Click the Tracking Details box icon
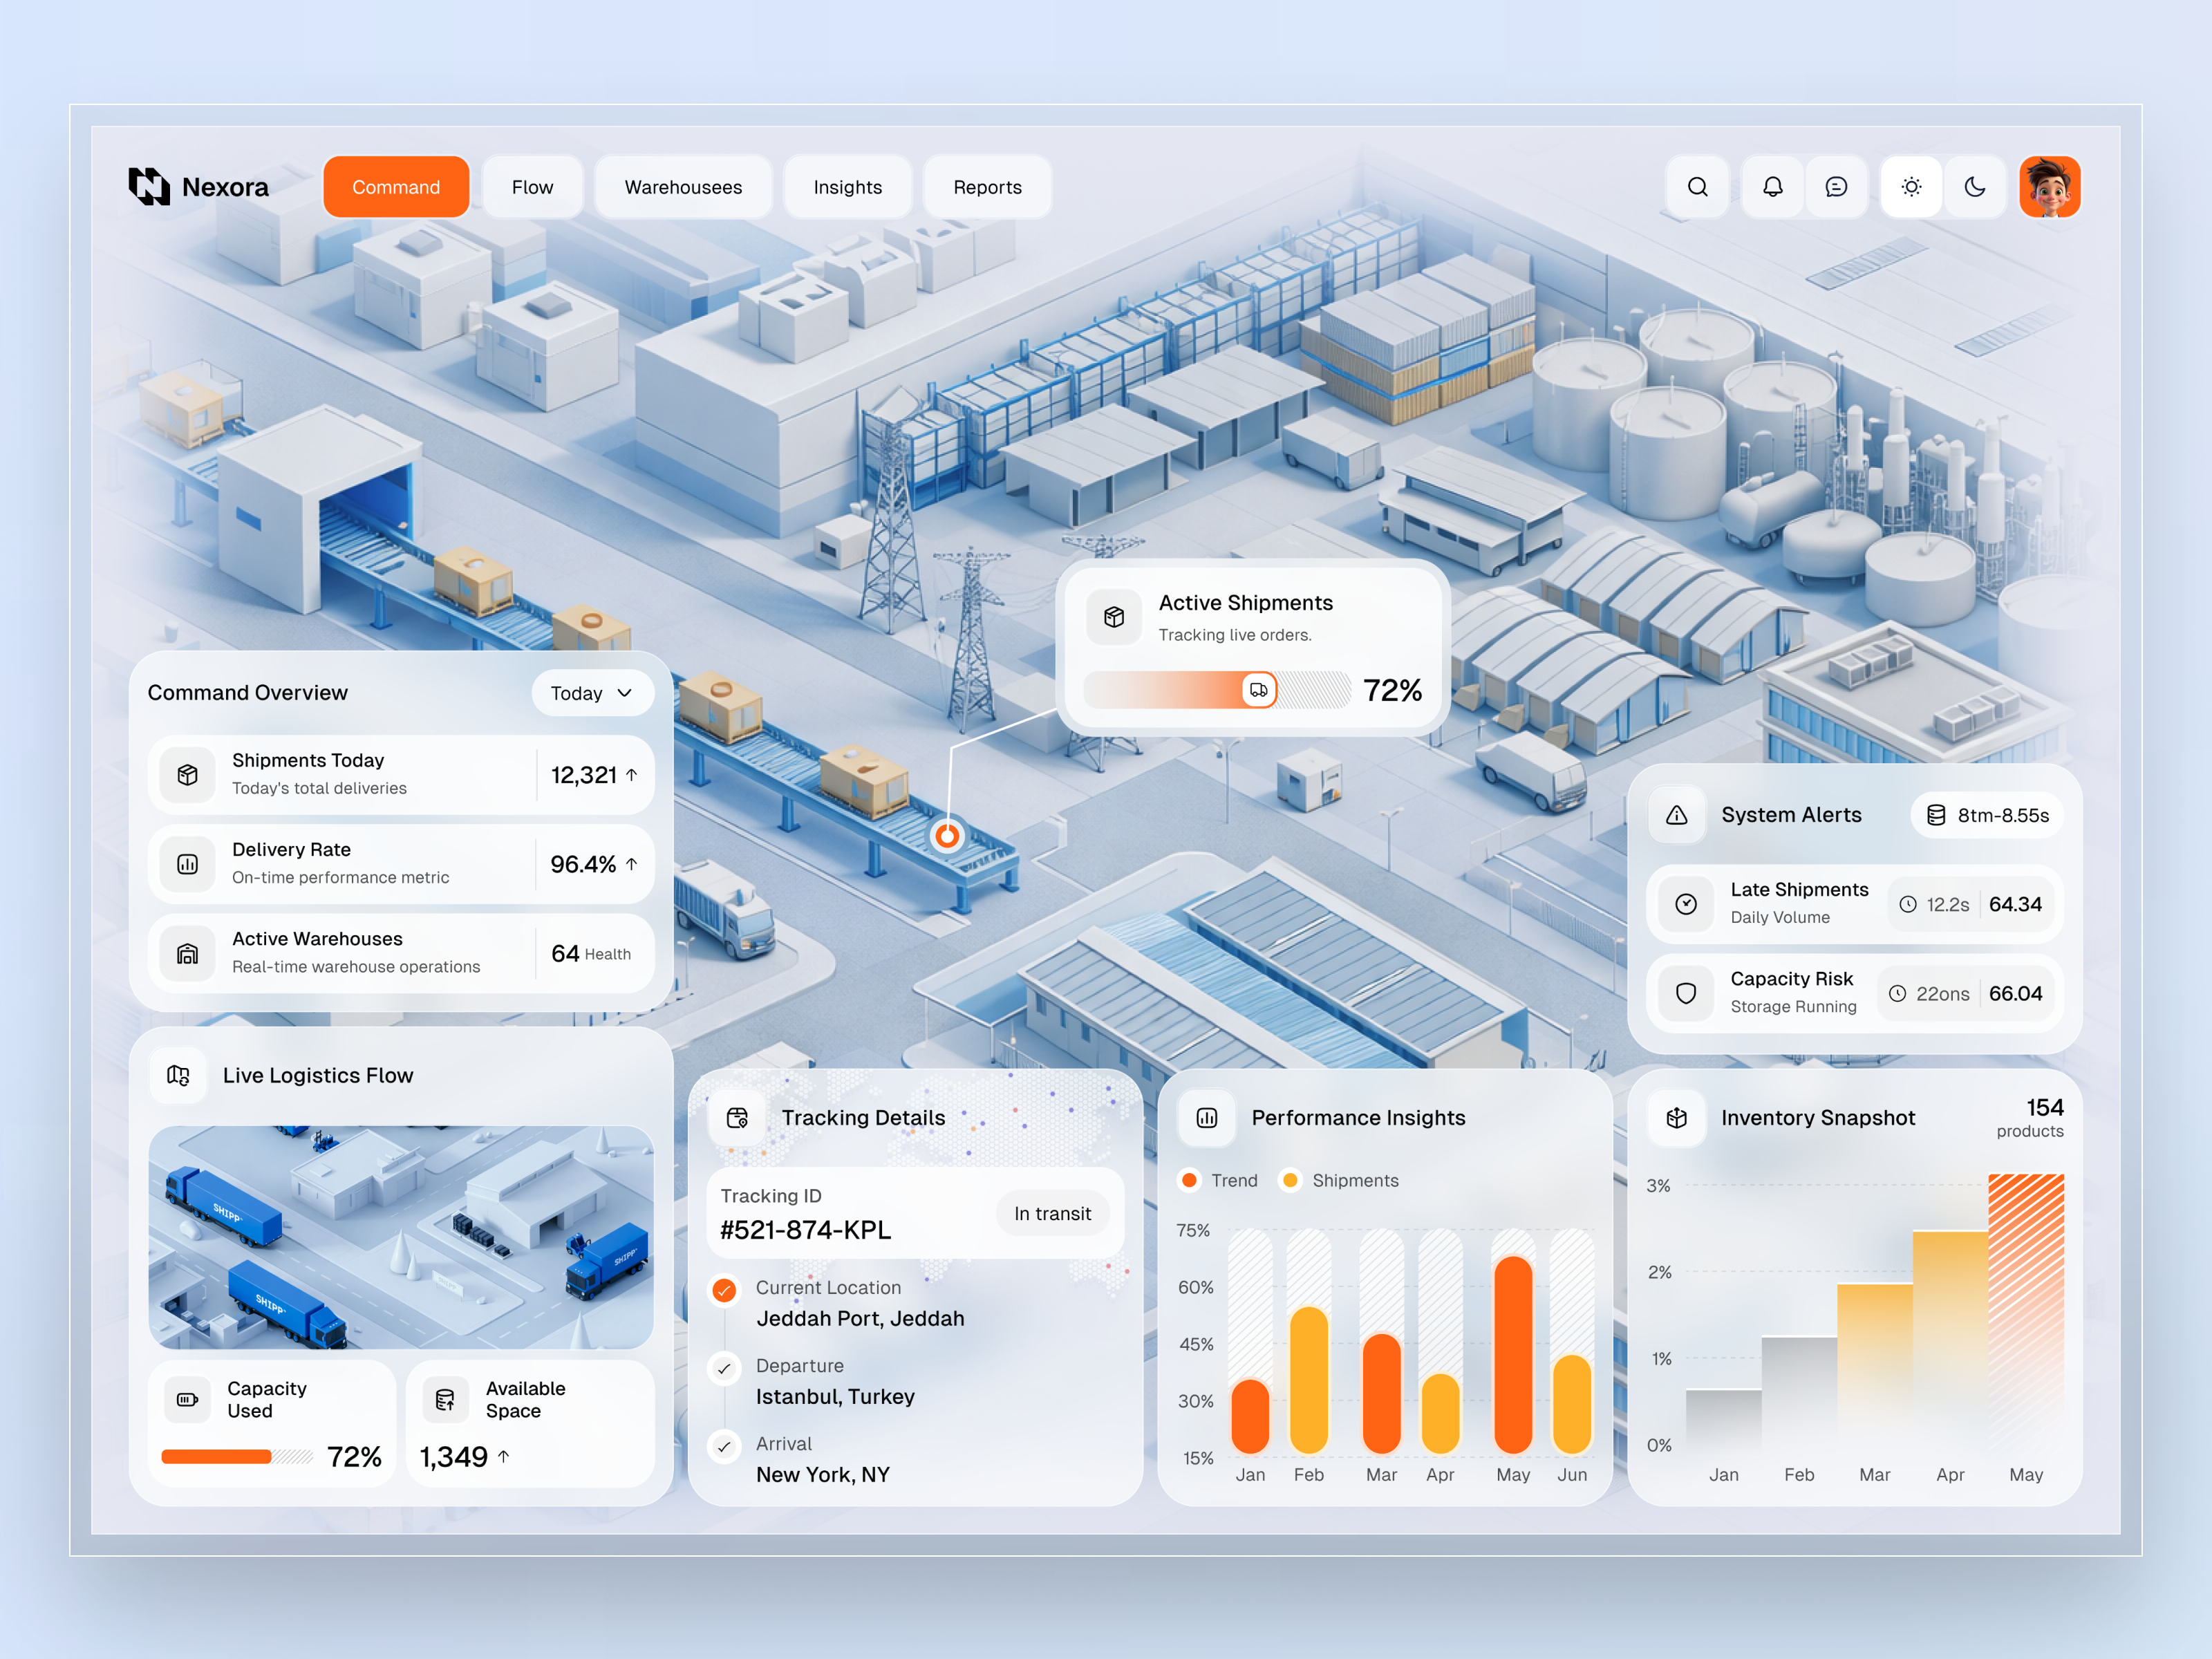Screen dimensions: 2212x1659 pos(737,1117)
